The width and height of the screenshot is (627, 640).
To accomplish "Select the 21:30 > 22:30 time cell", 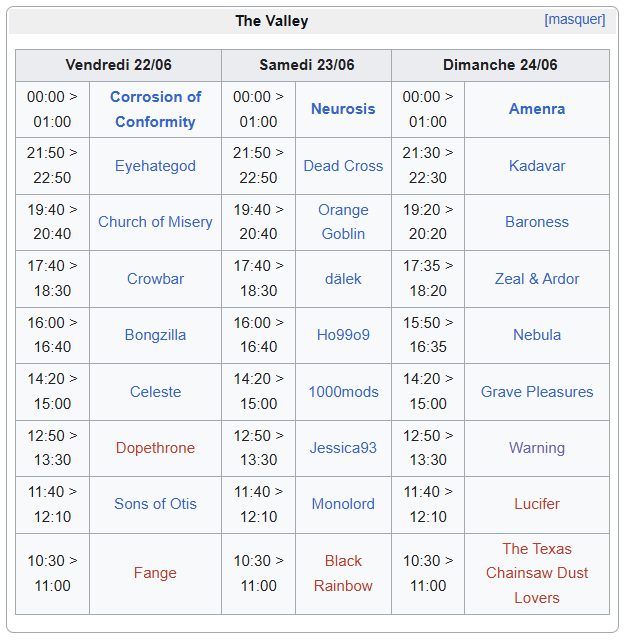I will pos(428,166).
